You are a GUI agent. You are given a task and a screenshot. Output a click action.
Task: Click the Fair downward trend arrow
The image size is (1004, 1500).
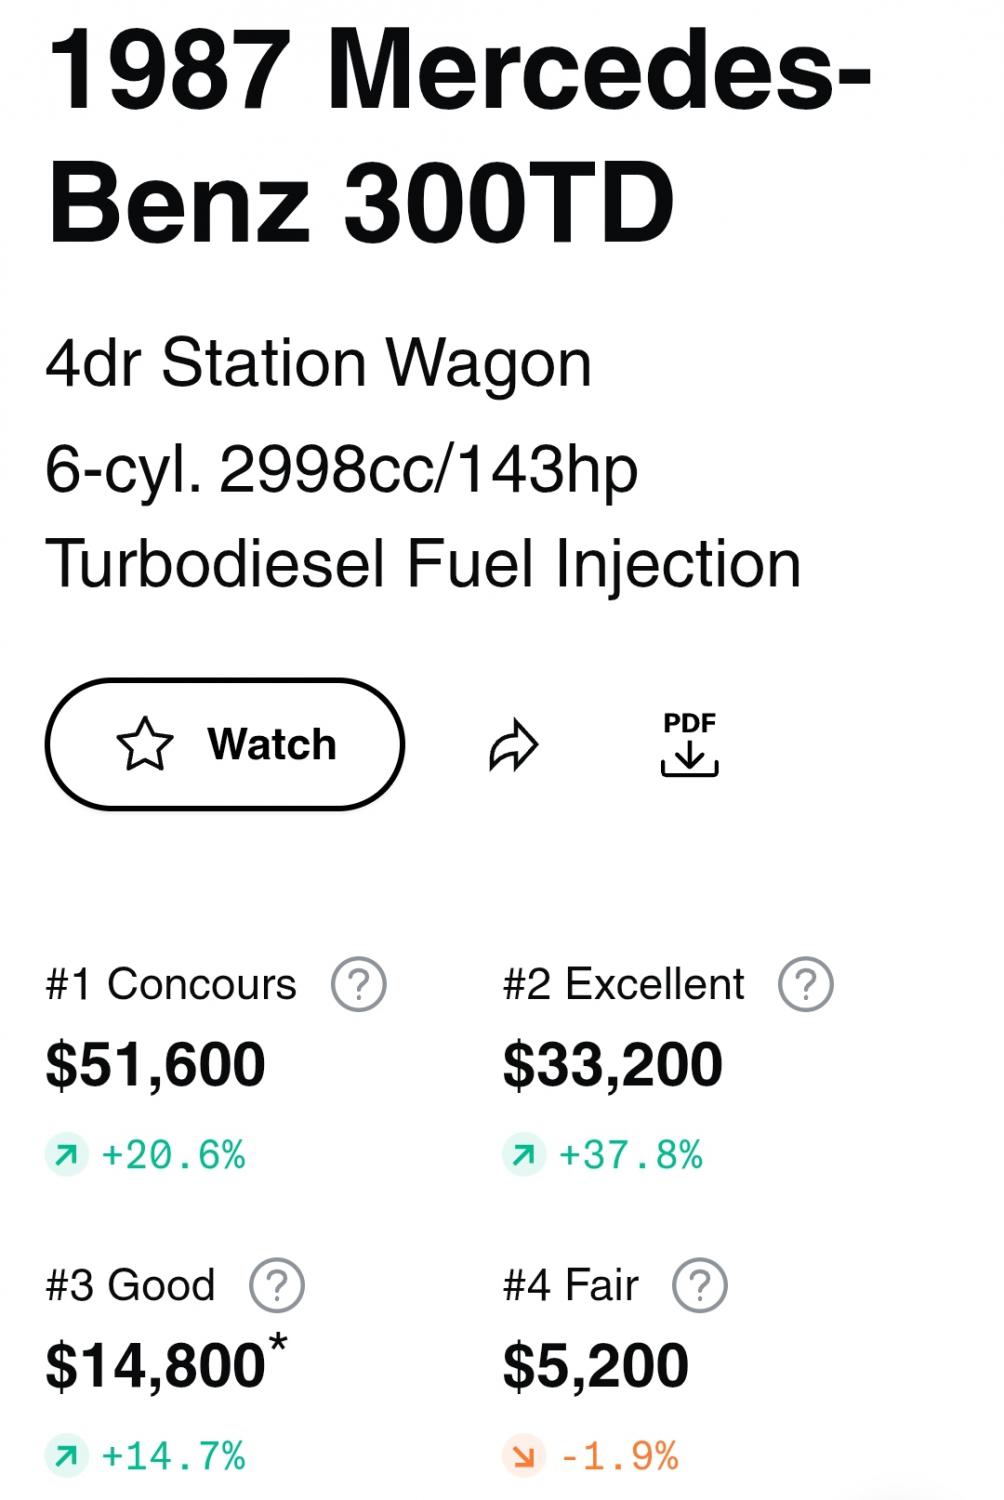523,1457
